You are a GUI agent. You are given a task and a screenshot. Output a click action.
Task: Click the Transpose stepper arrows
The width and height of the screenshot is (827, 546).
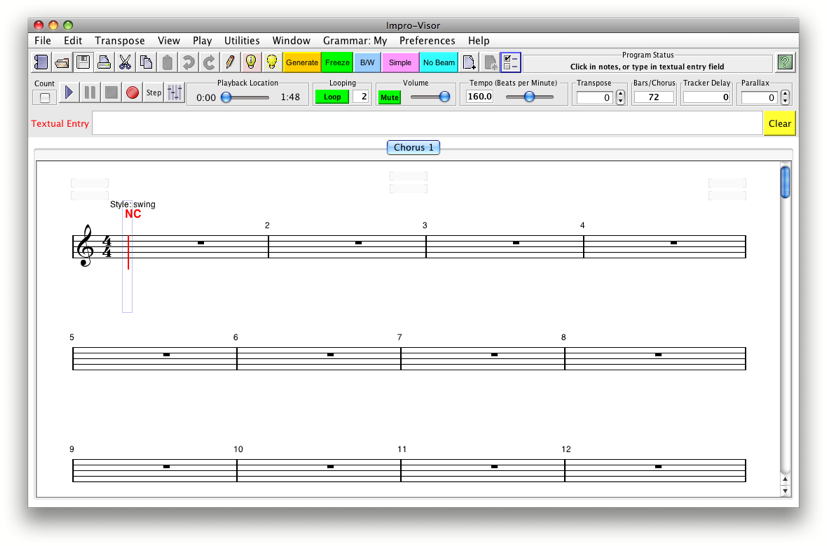pos(620,97)
